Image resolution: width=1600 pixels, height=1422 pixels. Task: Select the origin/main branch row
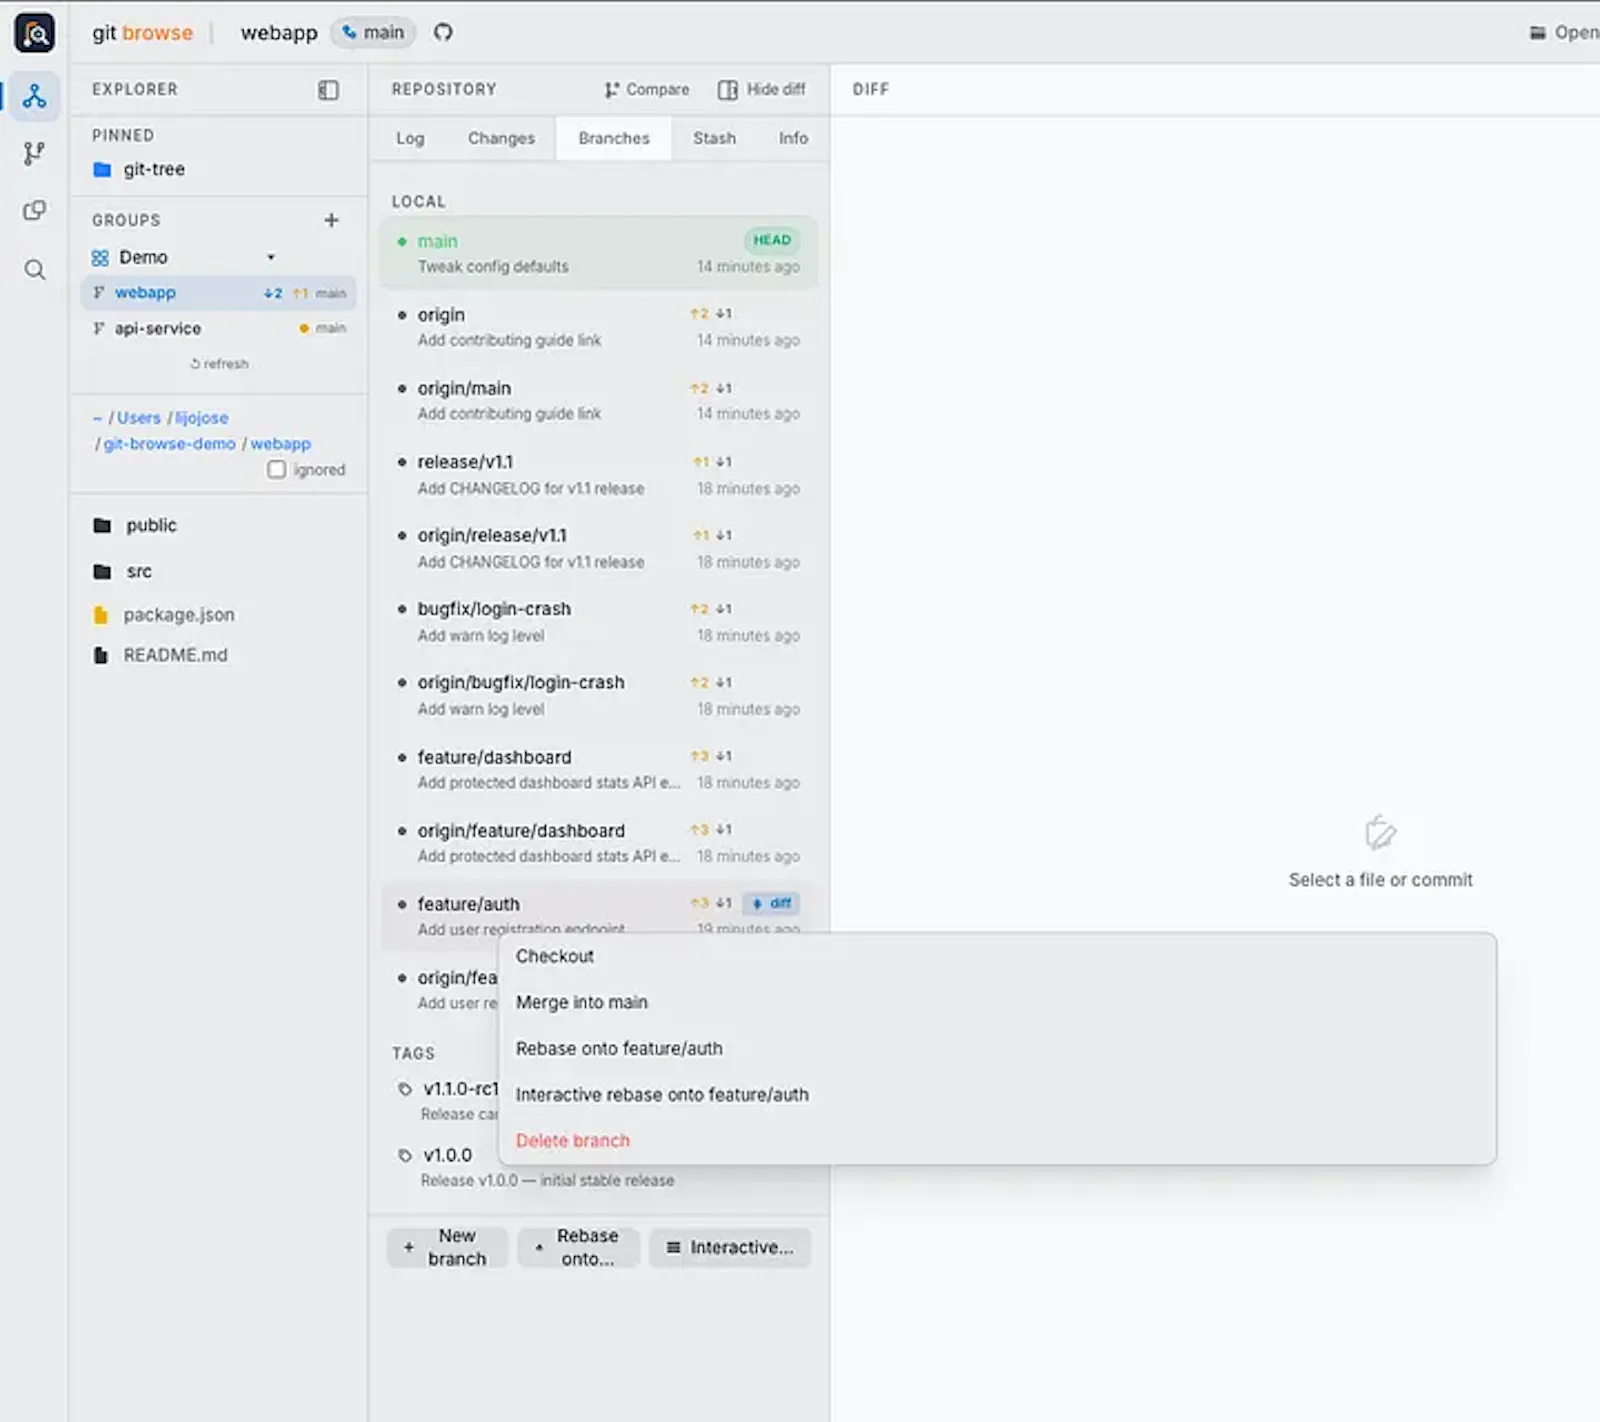point(598,401)
